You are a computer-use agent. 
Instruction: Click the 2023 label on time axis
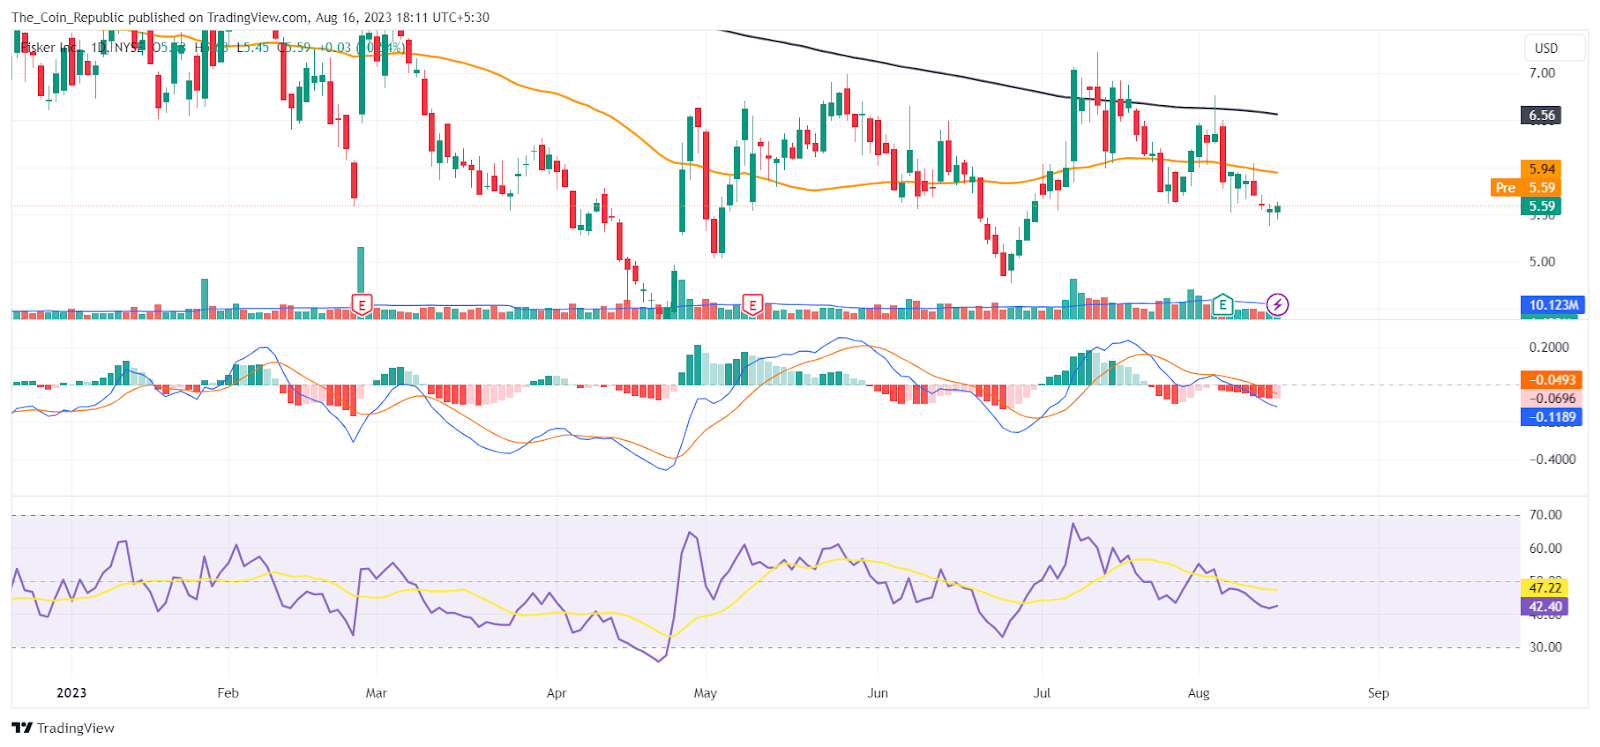pyautogui.click(x=72, y=693)
